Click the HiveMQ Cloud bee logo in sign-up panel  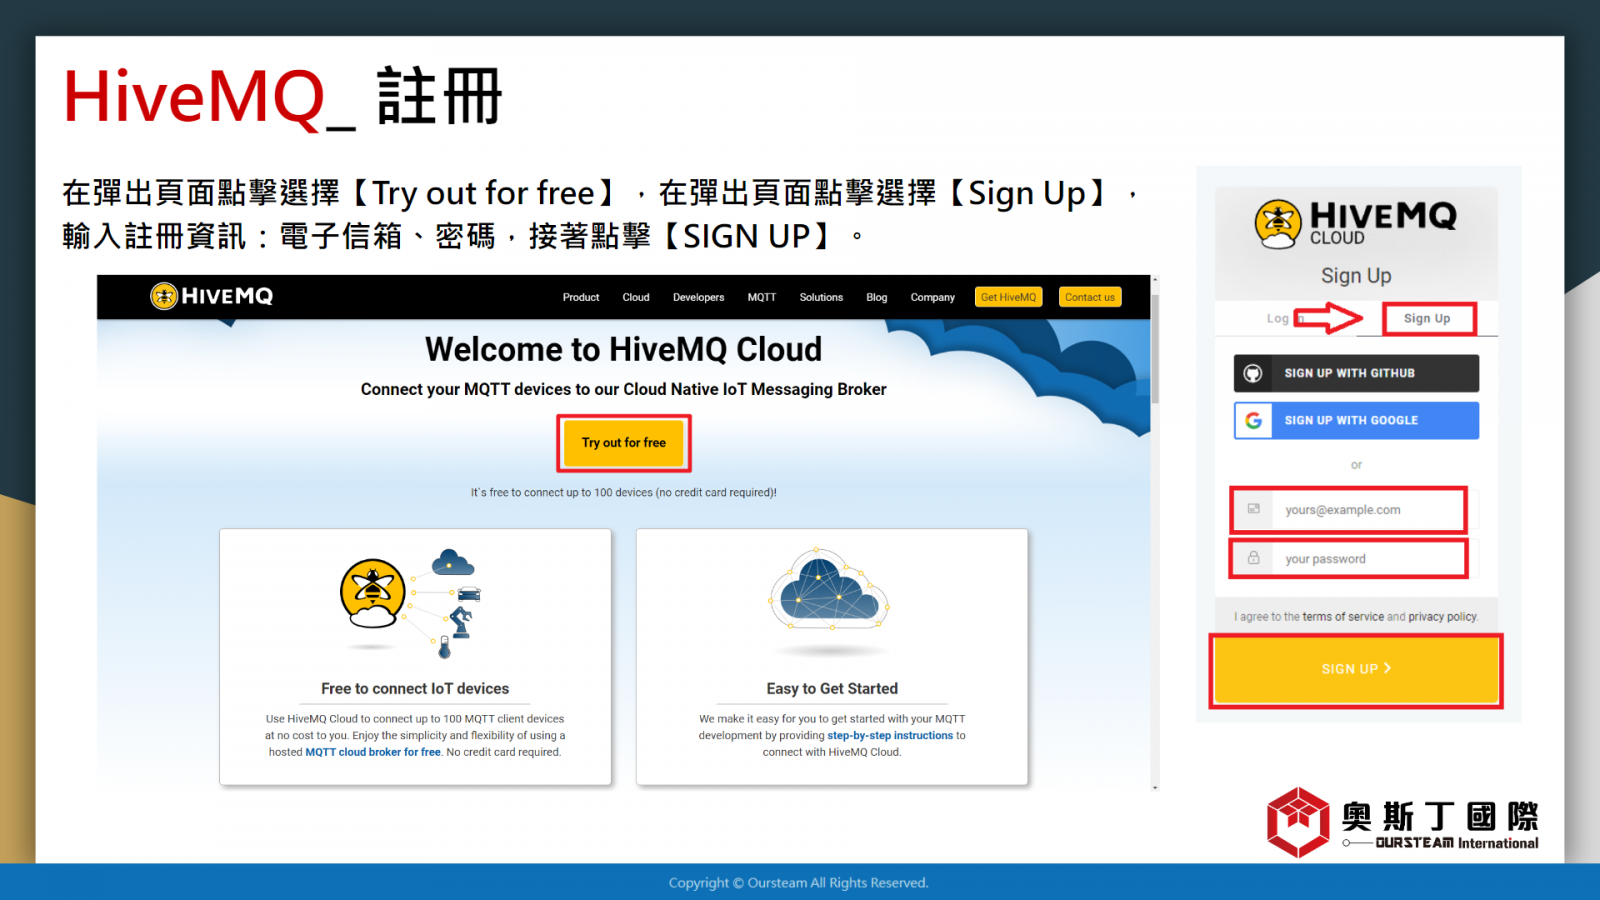click(1278, 224)
